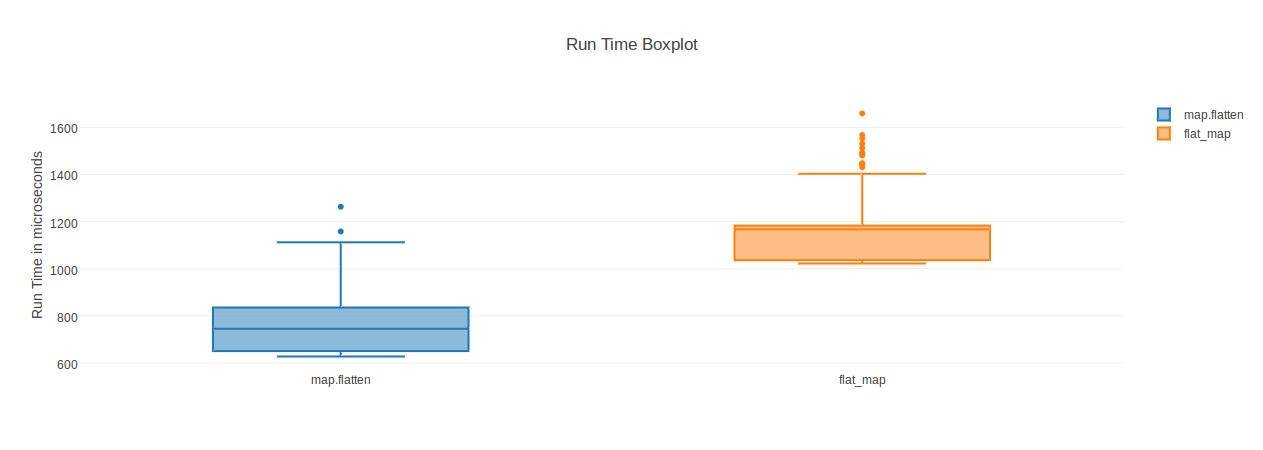Toggle the flat_map legend entry

click(x=1206, y=134)
